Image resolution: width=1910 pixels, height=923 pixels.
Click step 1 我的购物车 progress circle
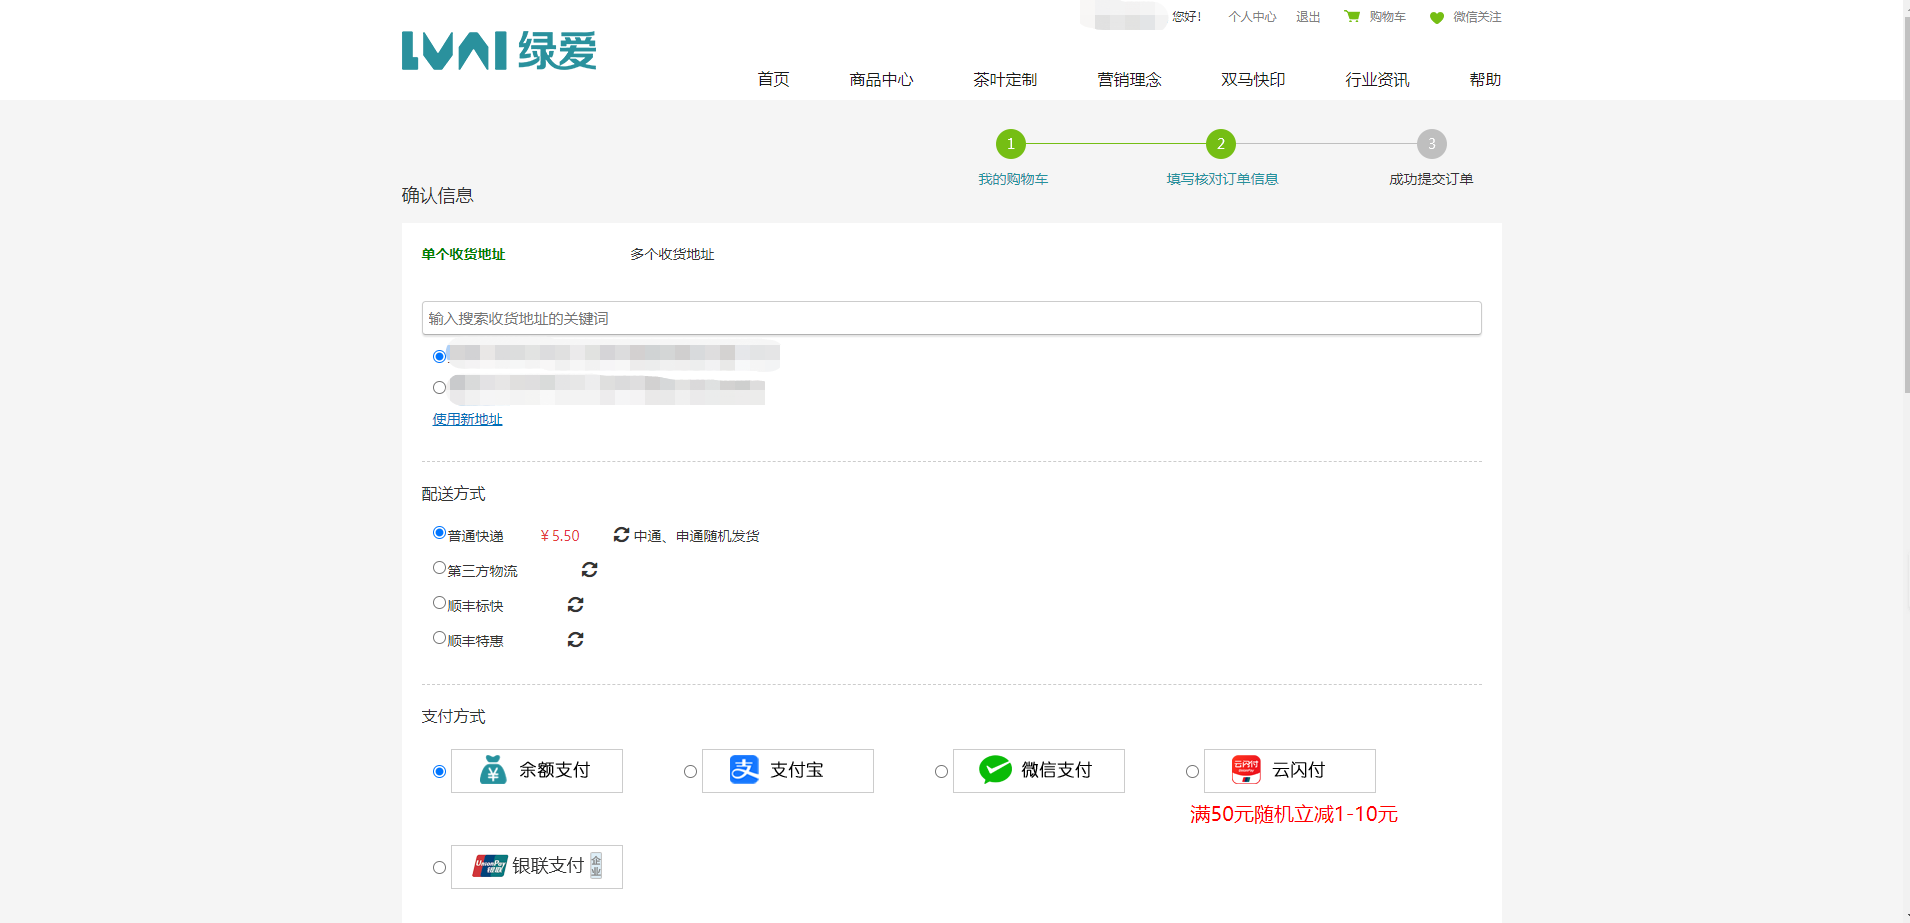click(x=1011, y=144)
